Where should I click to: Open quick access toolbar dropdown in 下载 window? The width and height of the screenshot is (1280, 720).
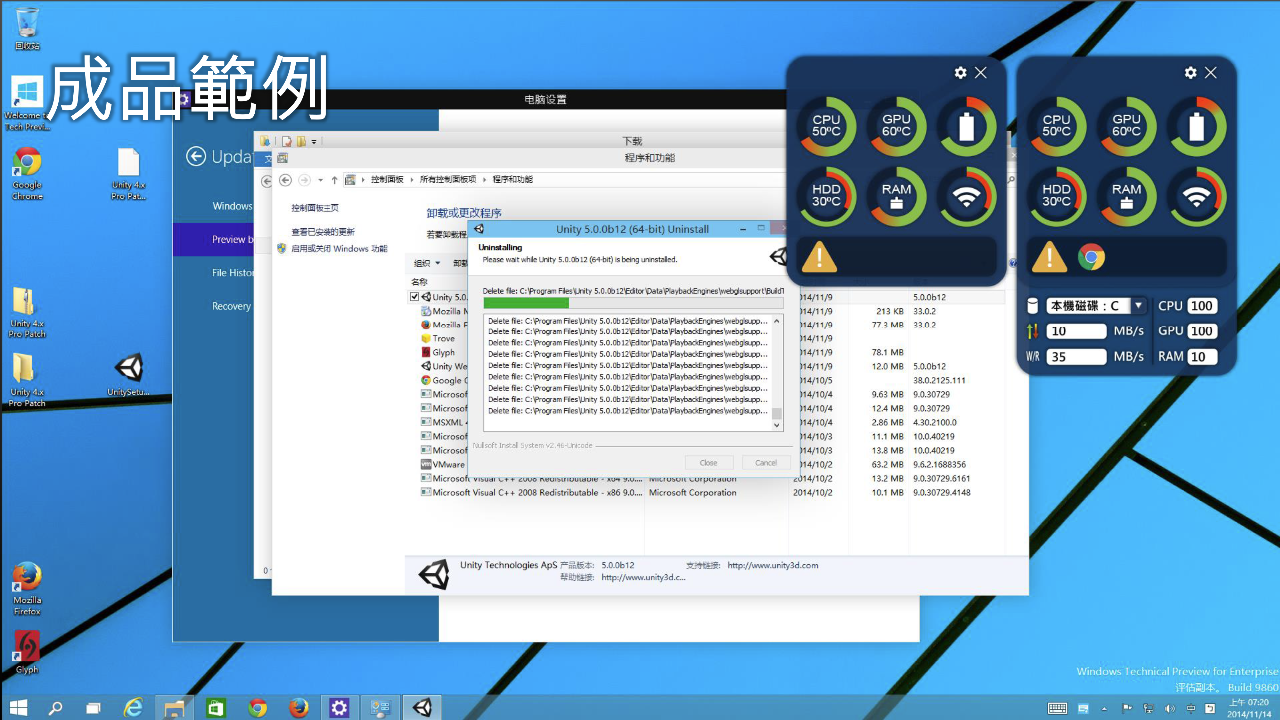tap(314, 142)
